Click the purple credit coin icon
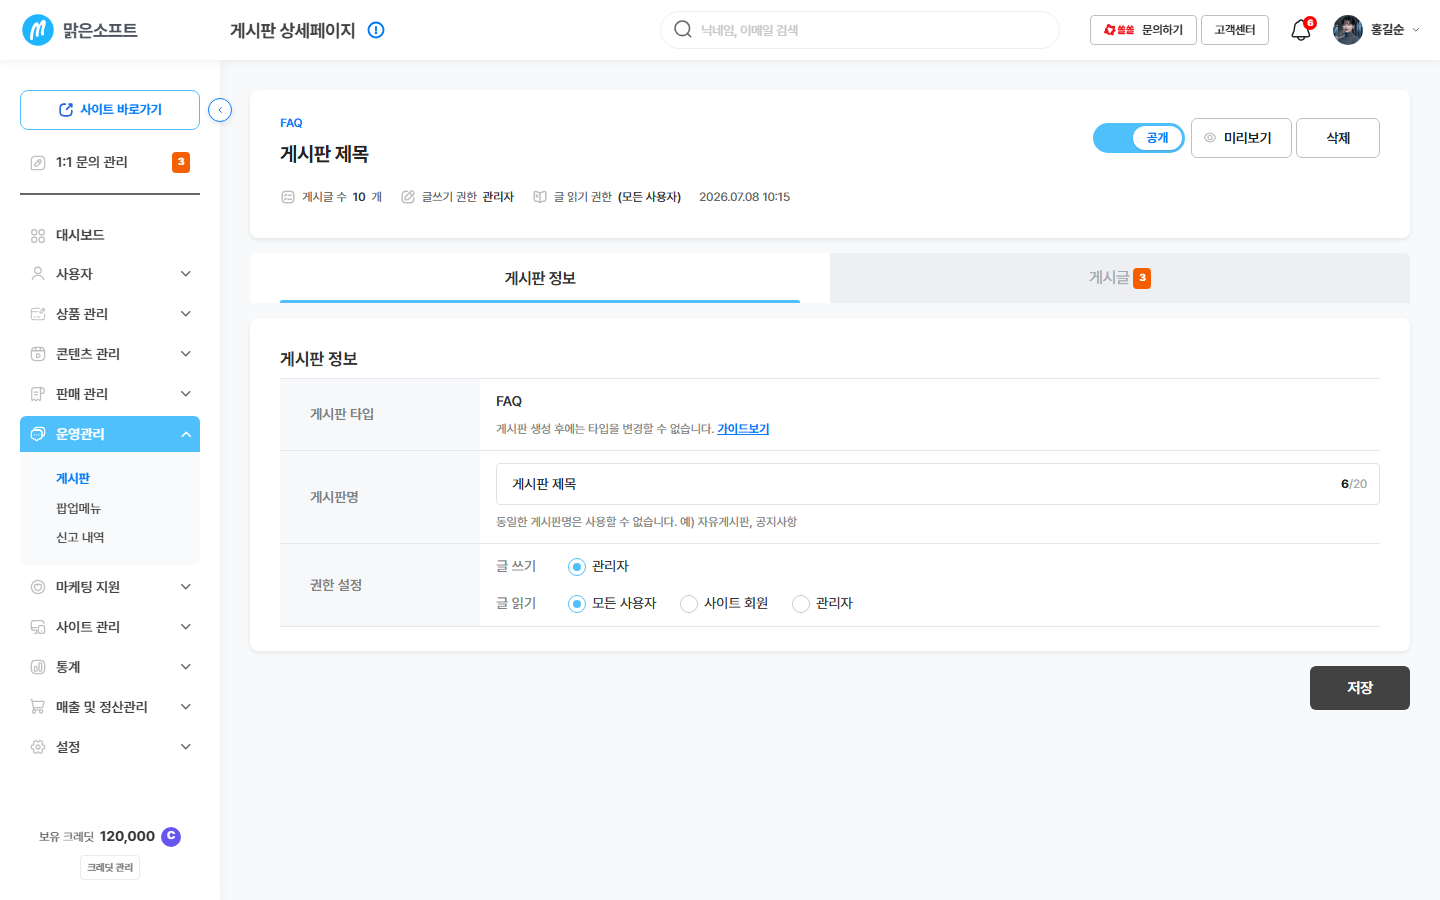The width and height of the screenshot is (1440, 900). click(x=171, y=836)
